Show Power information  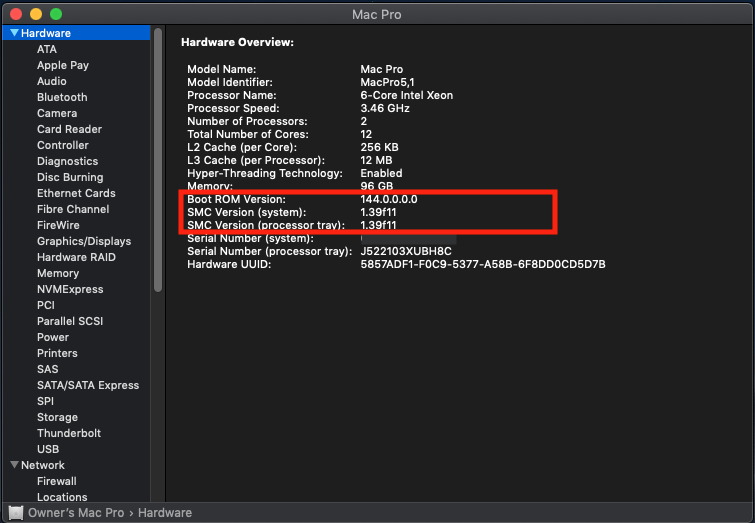click(52, 337)
